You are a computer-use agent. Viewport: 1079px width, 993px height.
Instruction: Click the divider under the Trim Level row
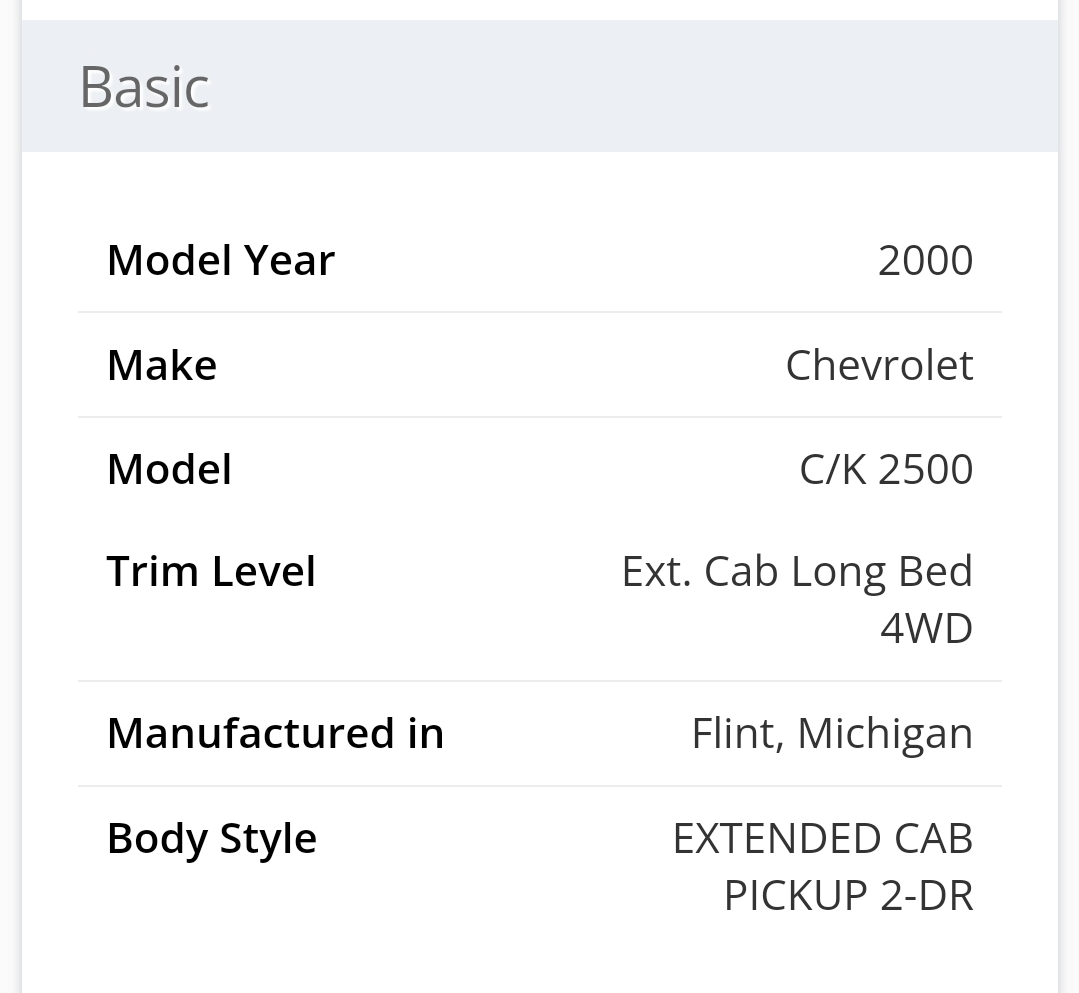pos(540,681)
